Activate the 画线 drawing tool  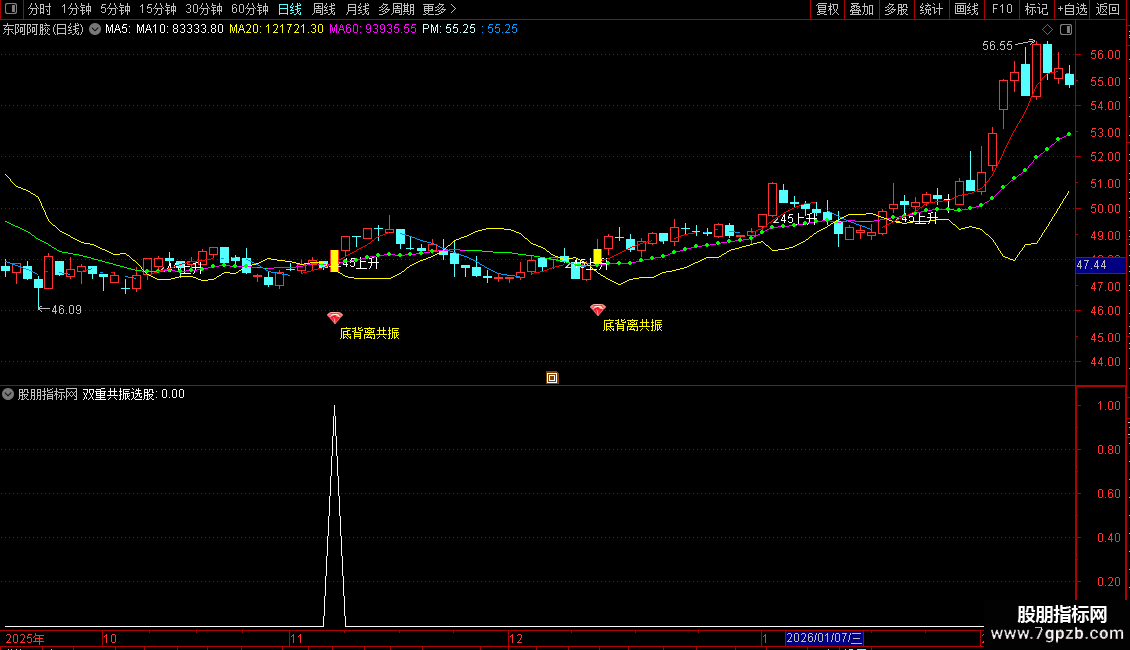click(x=966, y=9)
